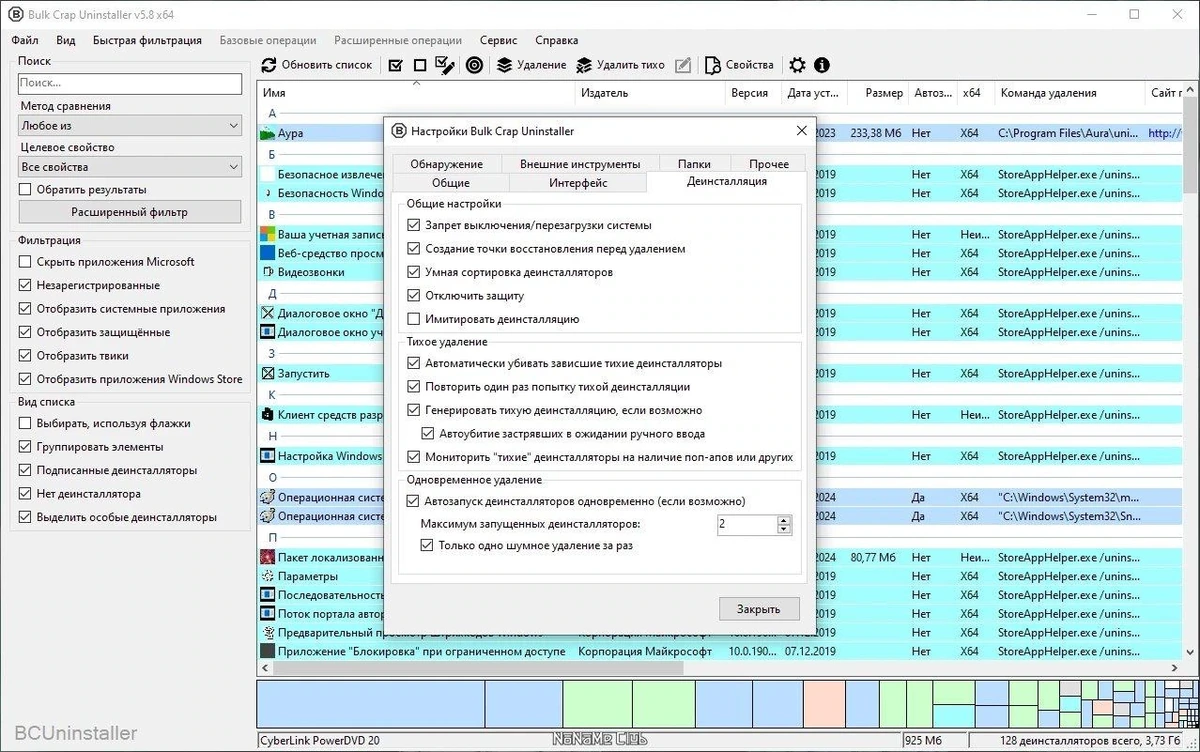Decrease the maximum running uninstallers spinner
The height and width of the screenshot is (752, 1200).
point(784,529)
